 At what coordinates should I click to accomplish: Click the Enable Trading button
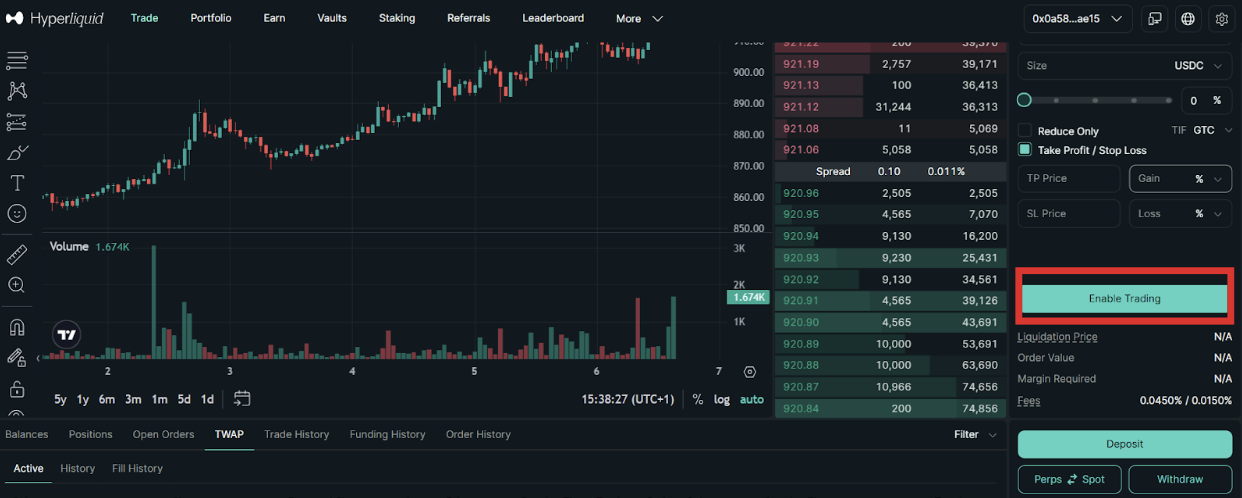[1124, 298]
